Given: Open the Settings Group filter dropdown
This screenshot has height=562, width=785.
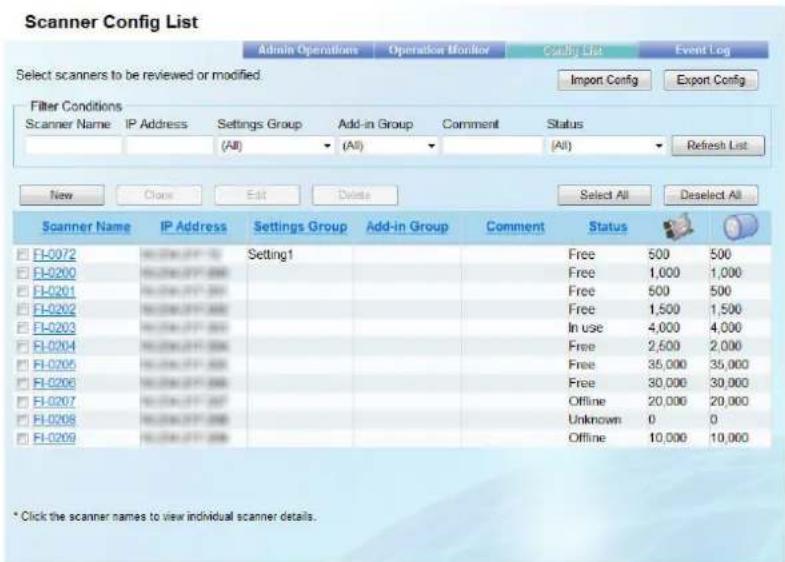Looking at the screenshot, I should (x=275, y=146).
